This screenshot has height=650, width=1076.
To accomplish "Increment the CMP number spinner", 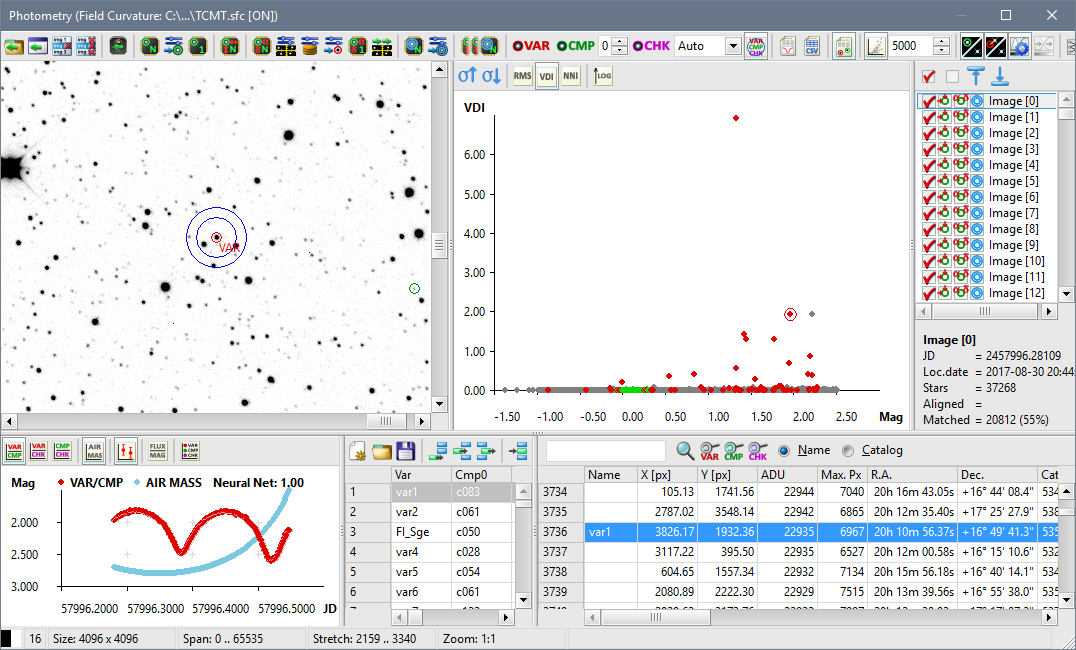I will tap(619, 42).
